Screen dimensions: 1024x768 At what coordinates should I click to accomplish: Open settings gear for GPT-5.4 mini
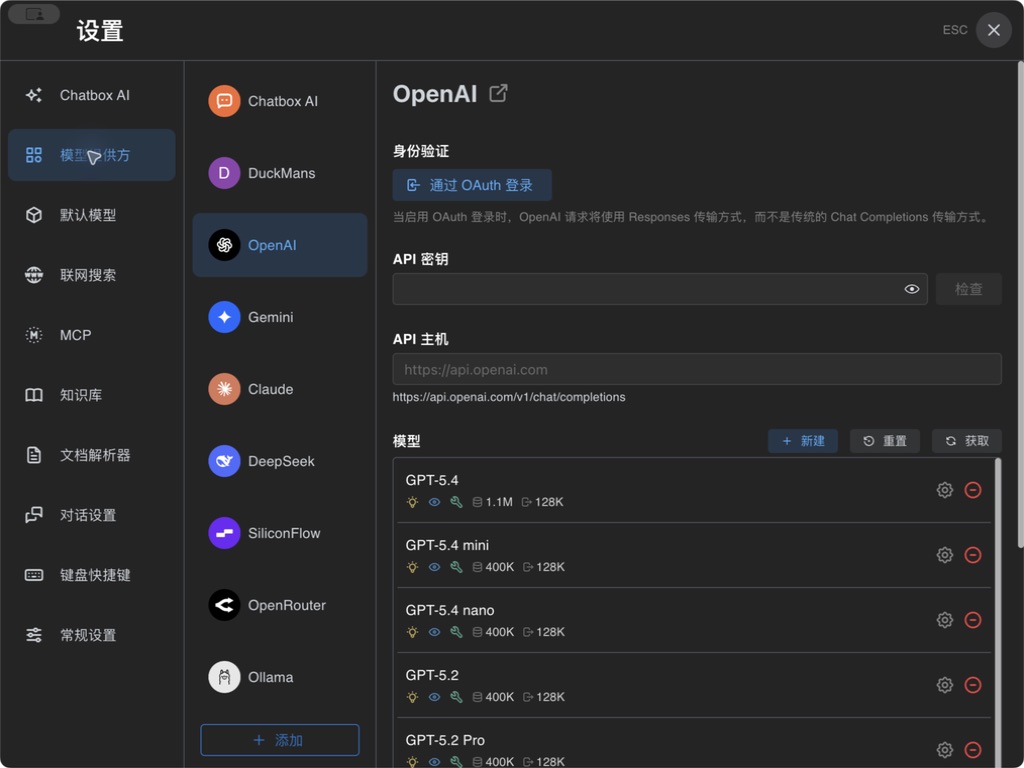coord(944,555)
